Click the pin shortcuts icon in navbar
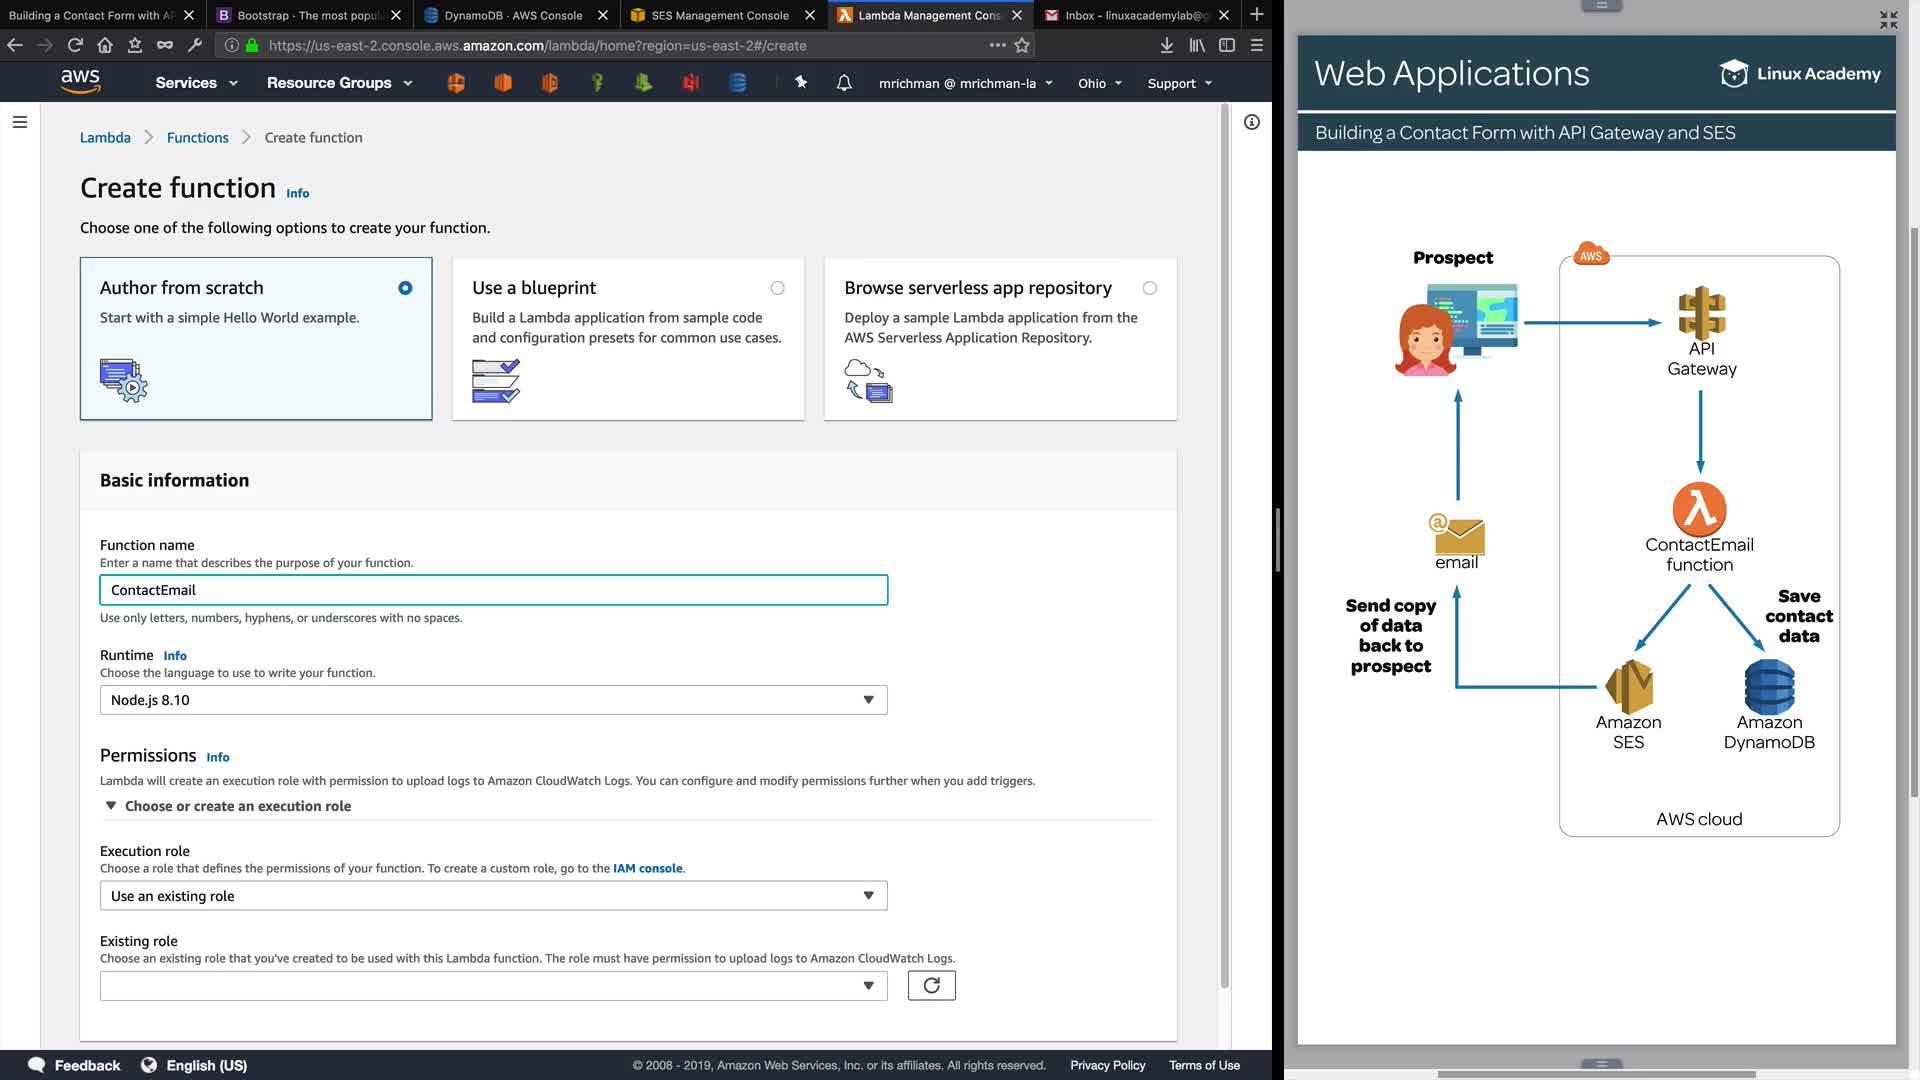The image size is (1920, 1080). [x=801, y=83]
